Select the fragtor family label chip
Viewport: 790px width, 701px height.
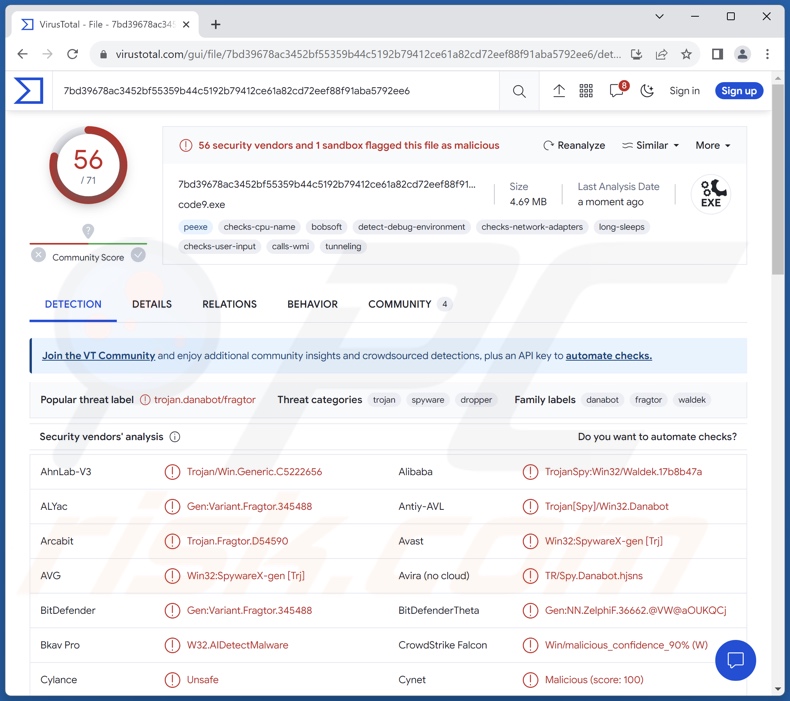[648, 400]
